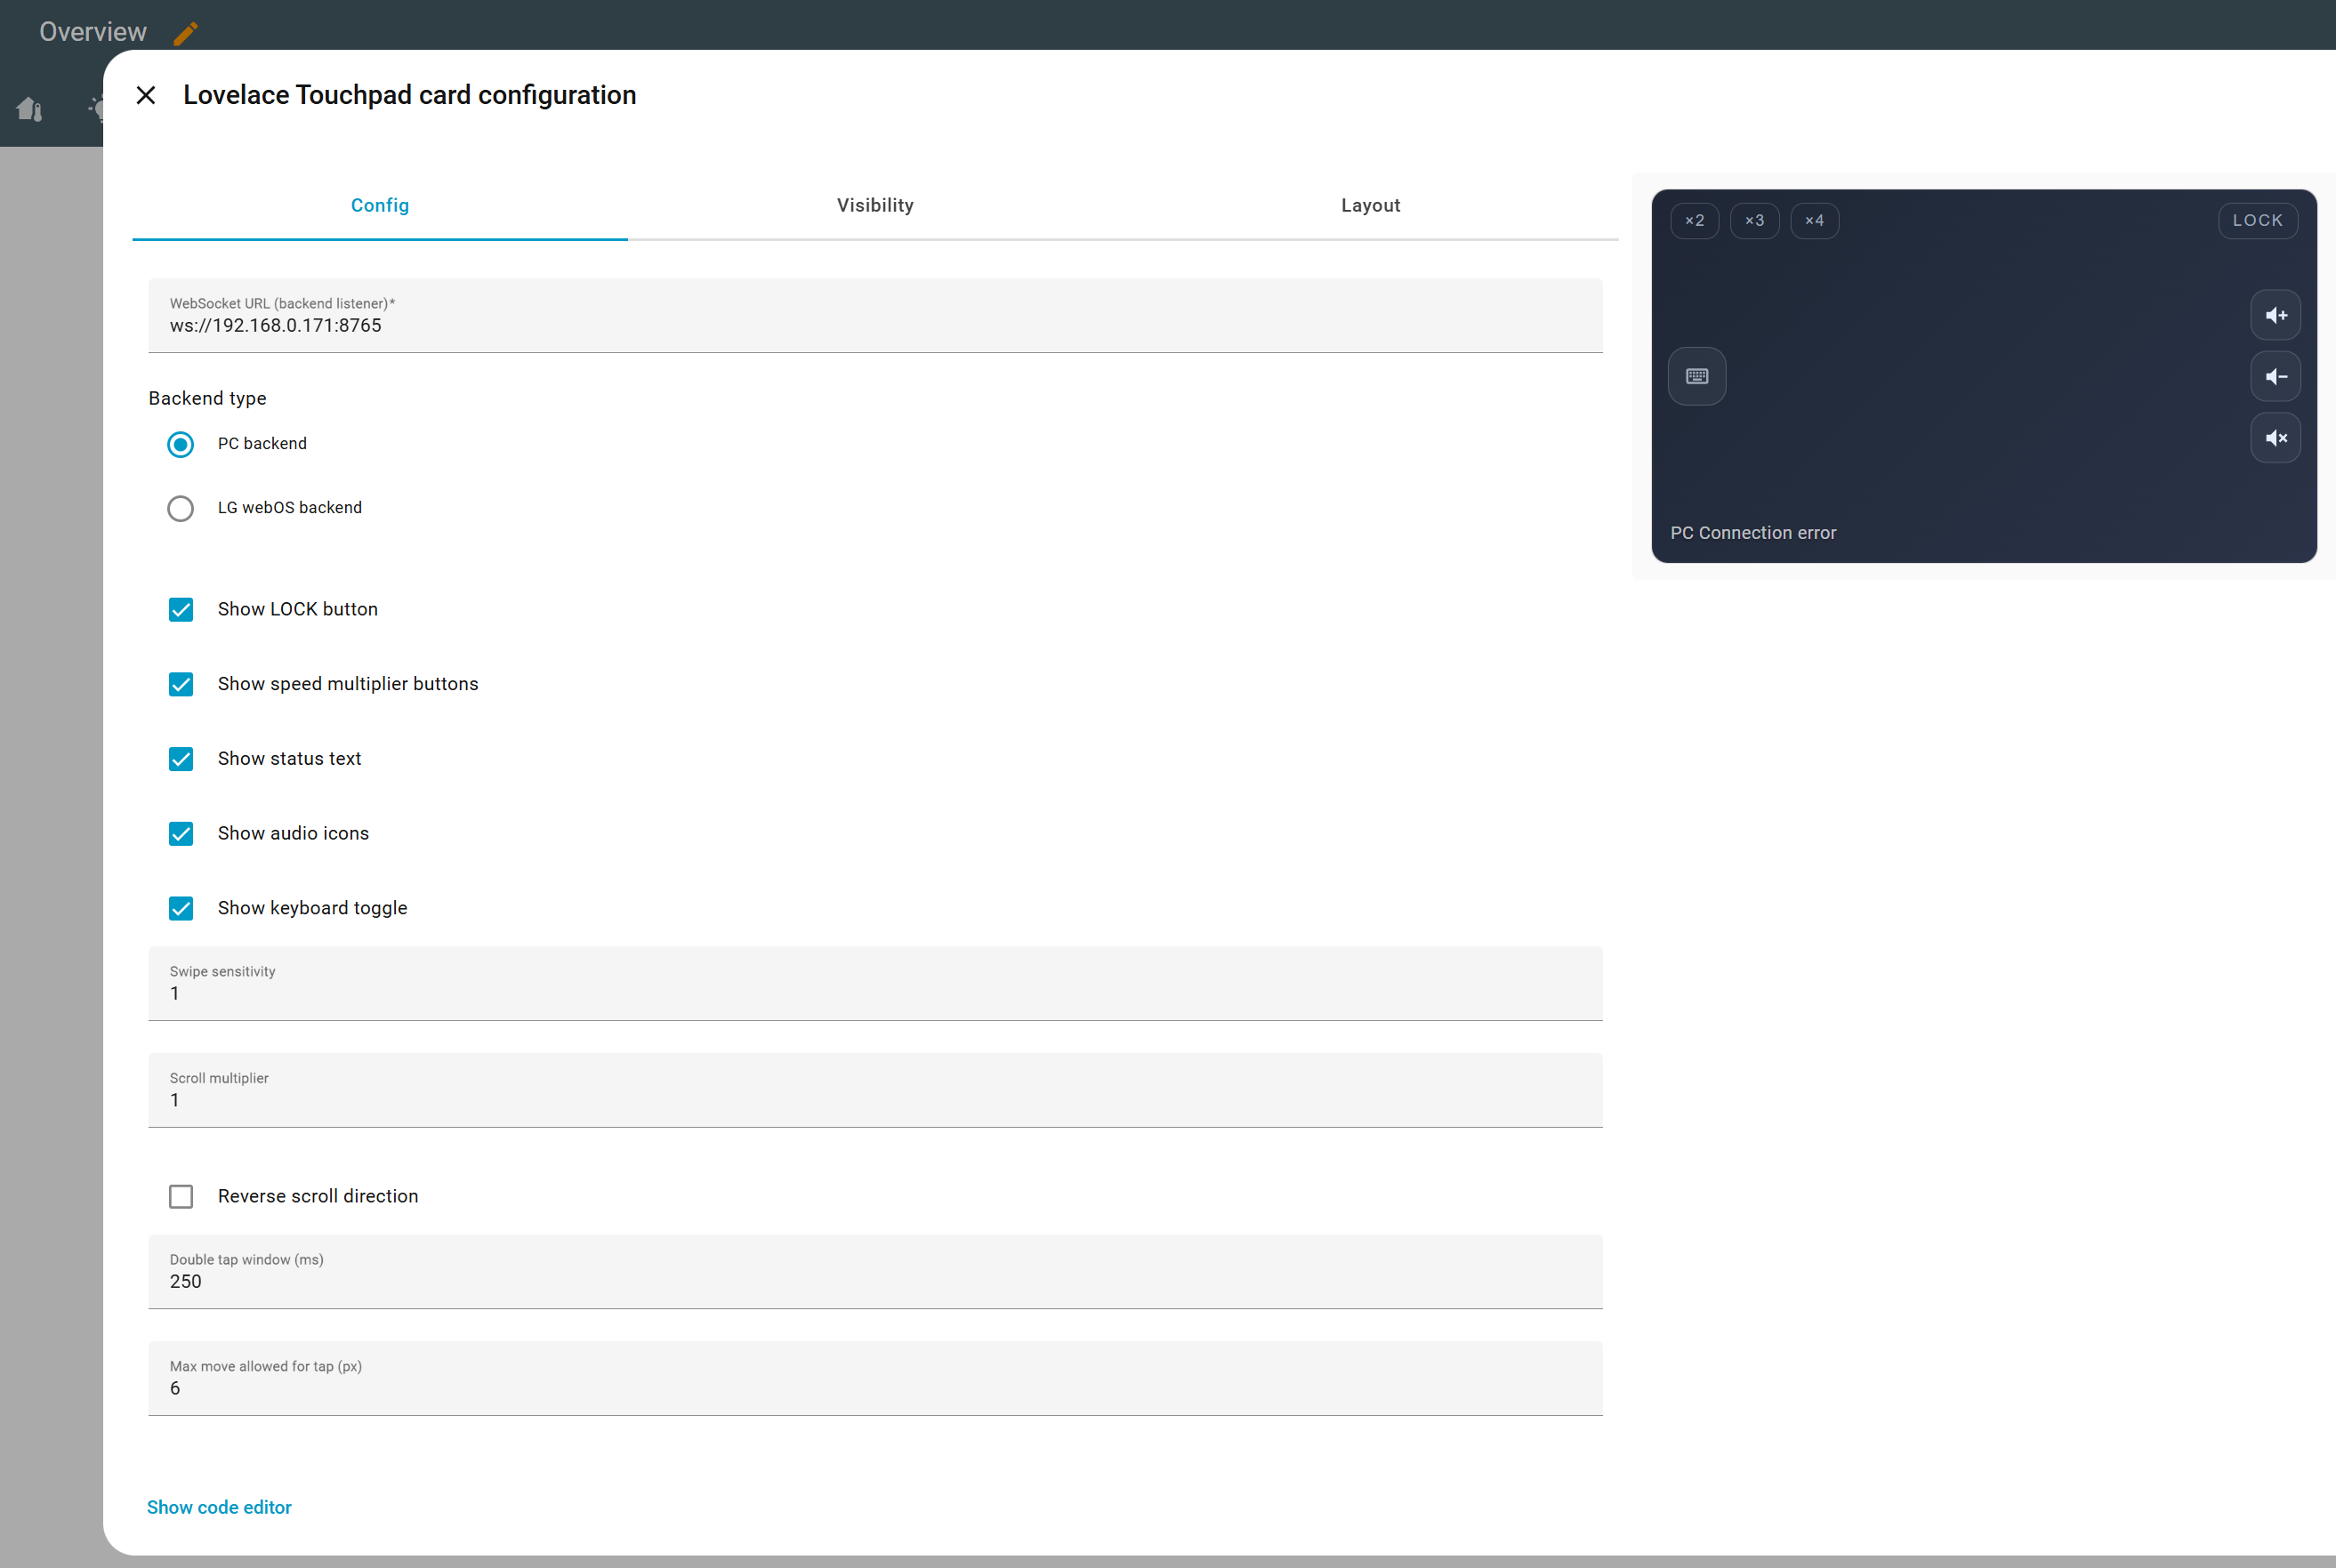
Task: Select the ×4 speed multiplier
Action: pos(1815,220)
